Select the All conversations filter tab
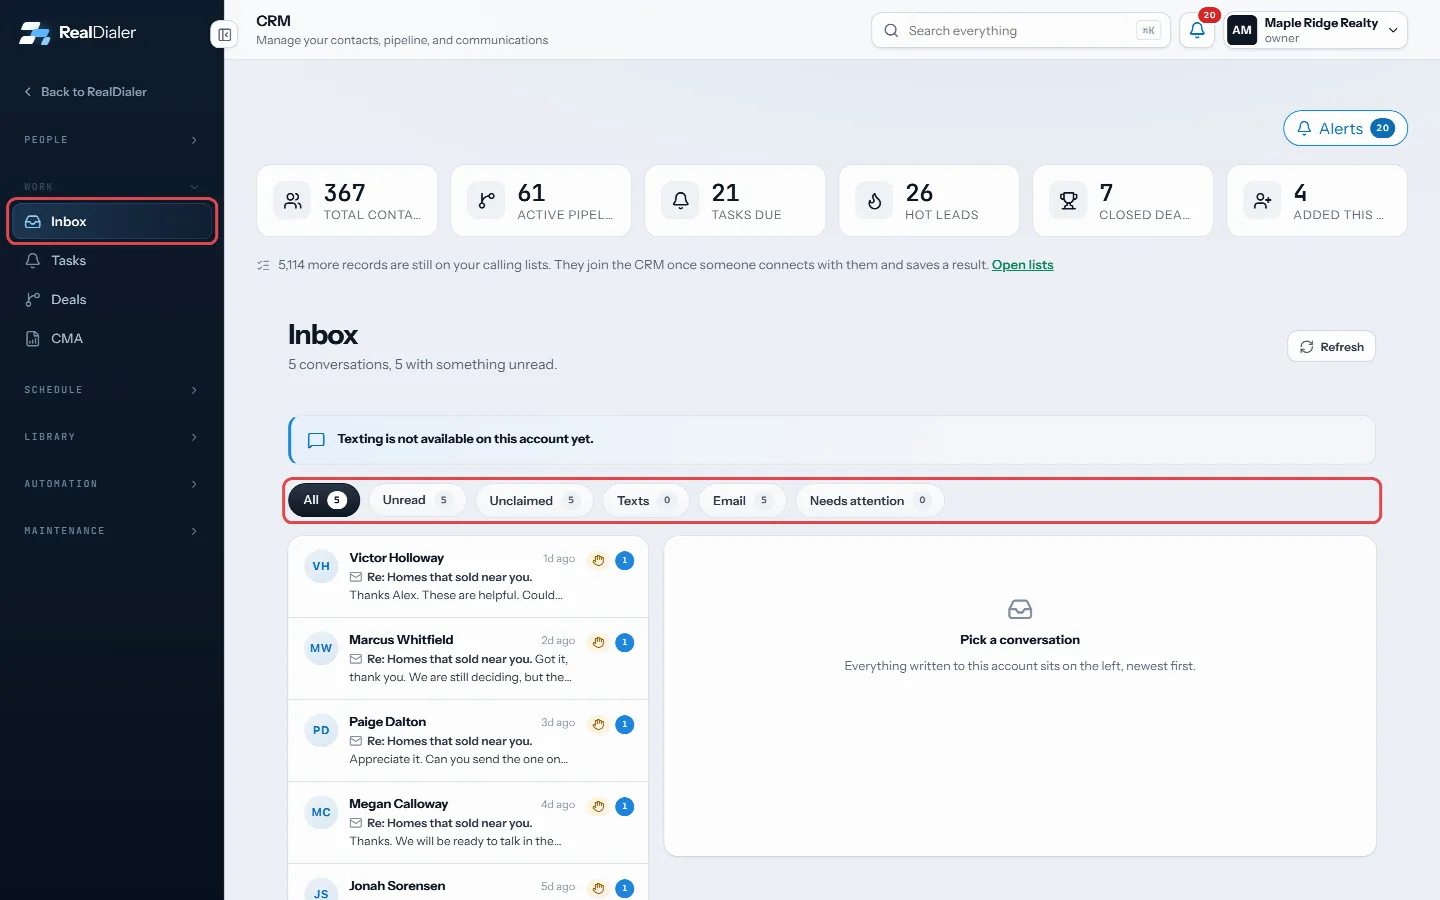 pos(324,500)
